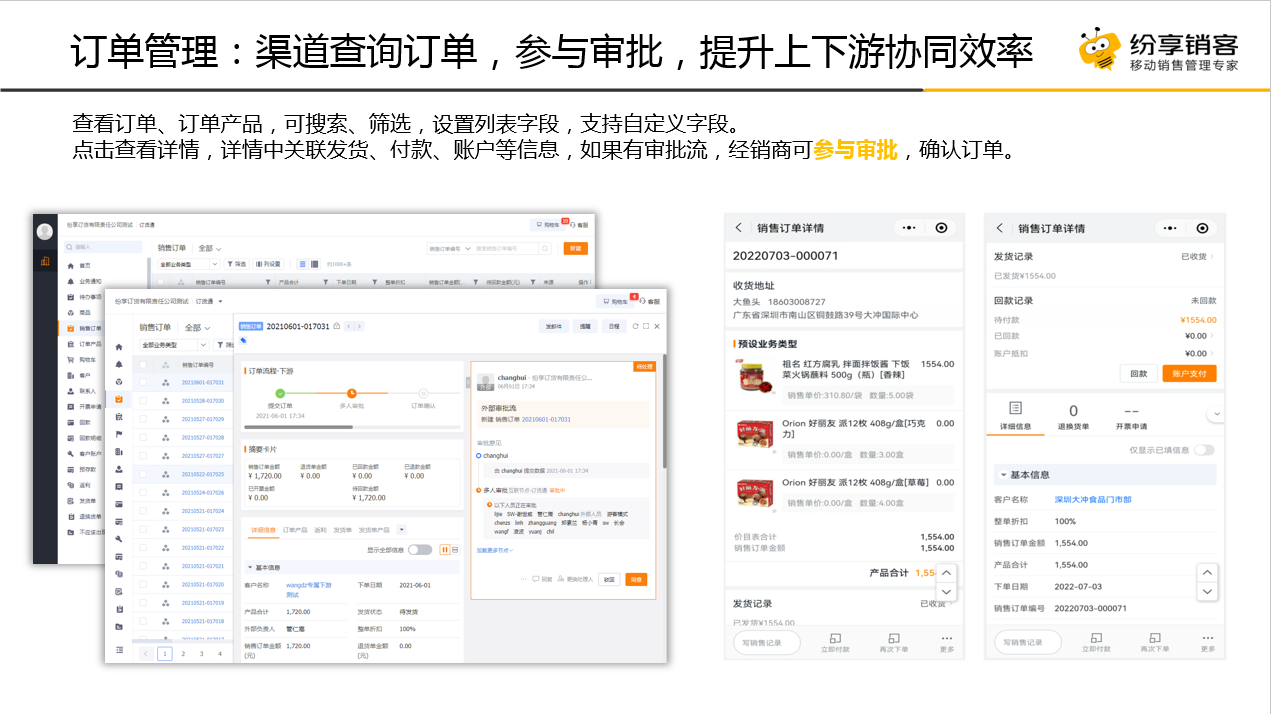Tick the checkbox for order 20210524-017026
Viewport: 1271px width, 714px height.
pyautogui.click(x=143, y=492)
